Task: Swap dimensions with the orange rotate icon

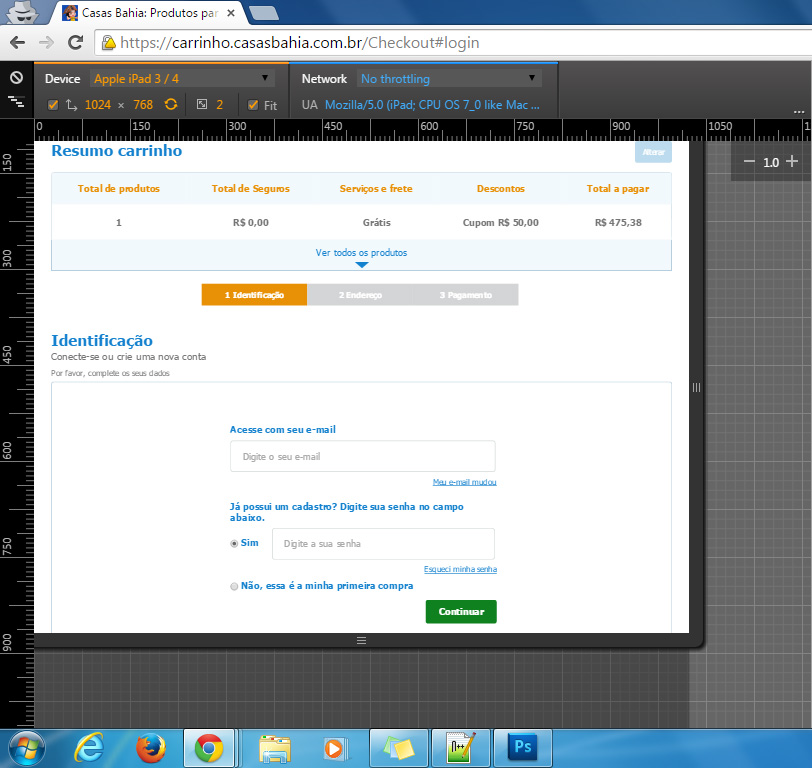Action: pos(171,105)
